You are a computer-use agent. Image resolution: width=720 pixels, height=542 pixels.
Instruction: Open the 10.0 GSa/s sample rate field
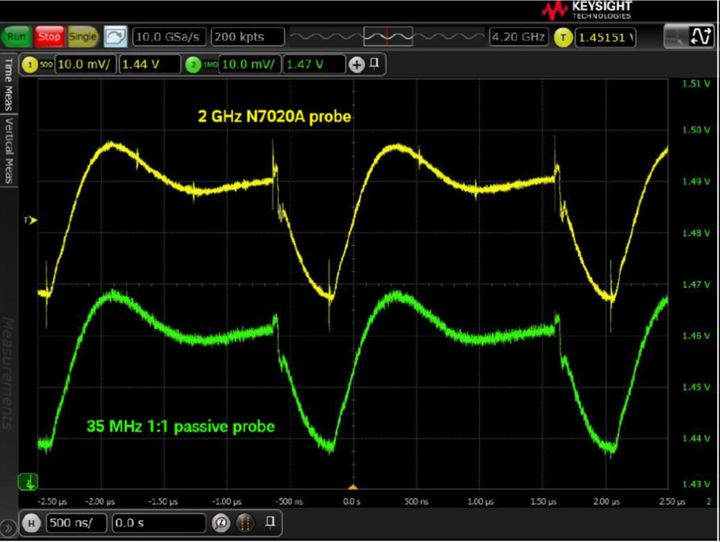tap(169, 37)
